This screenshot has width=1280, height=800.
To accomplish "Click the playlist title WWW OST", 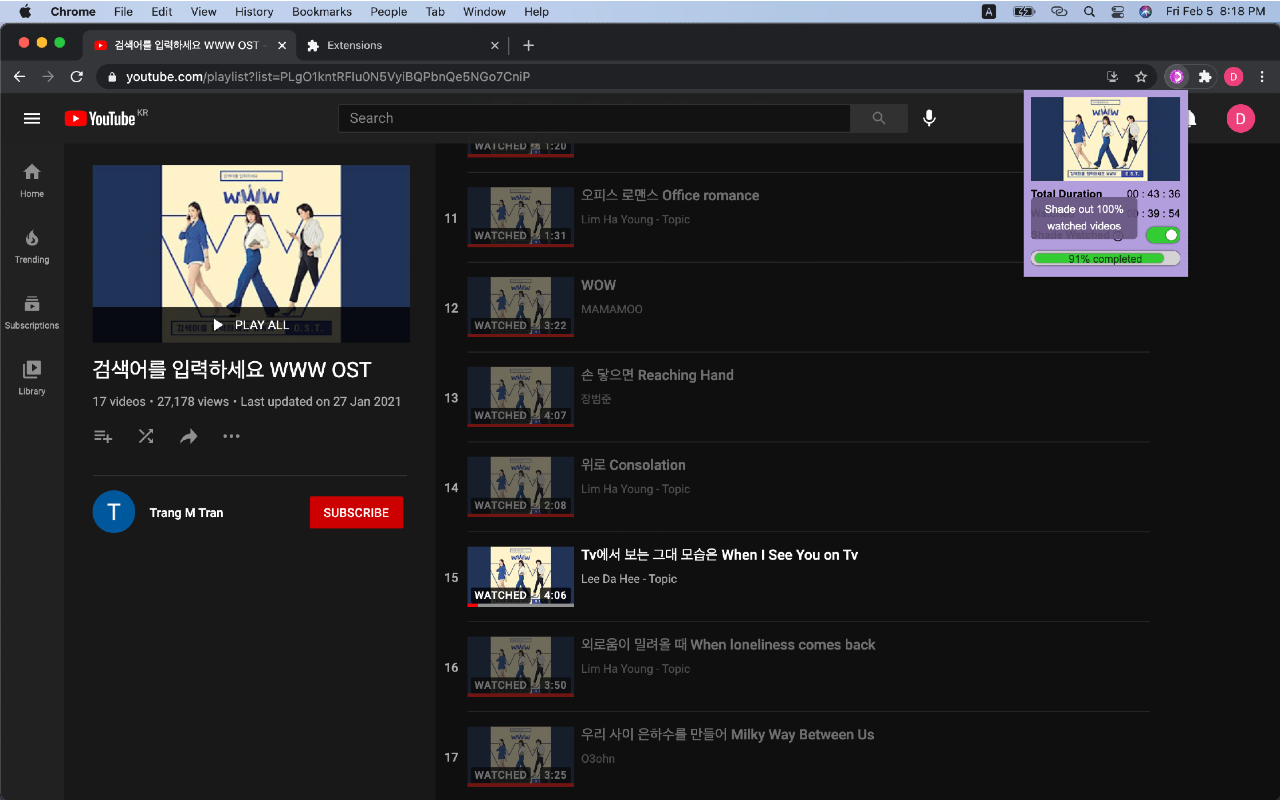I will [232, 370].
